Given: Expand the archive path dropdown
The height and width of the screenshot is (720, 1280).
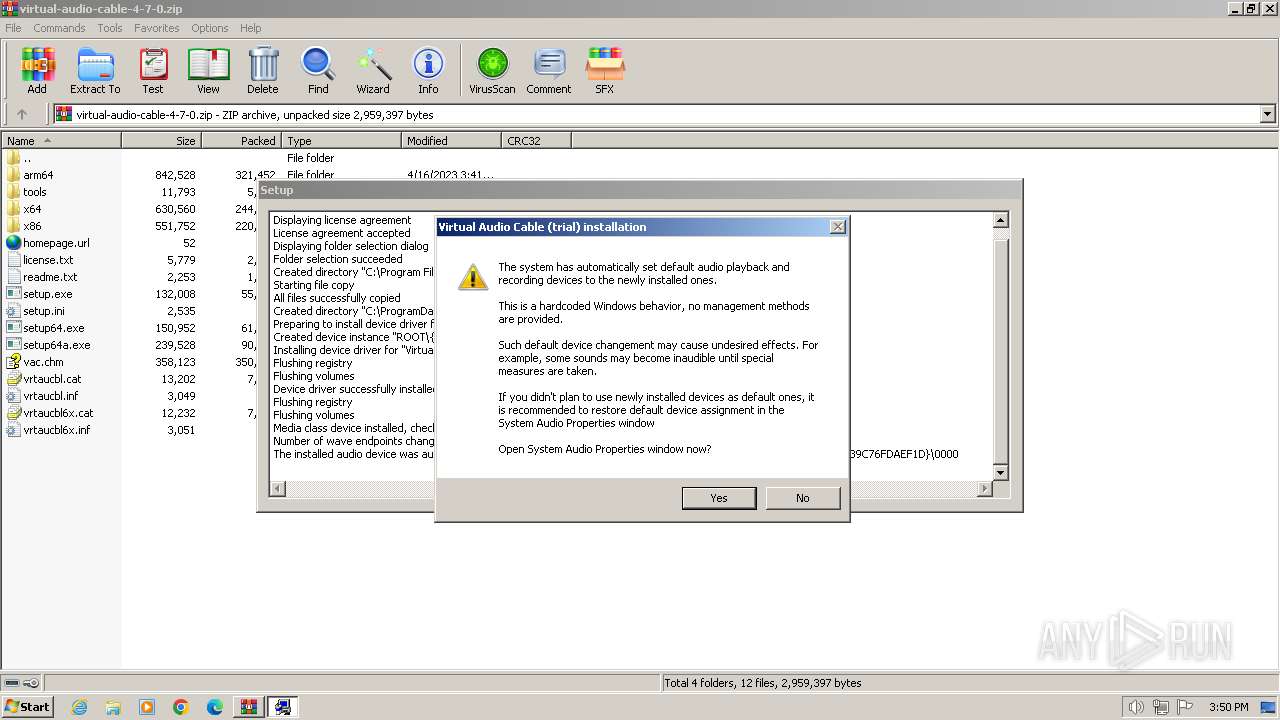Looking at the screenshot, I should (1268, 114).
